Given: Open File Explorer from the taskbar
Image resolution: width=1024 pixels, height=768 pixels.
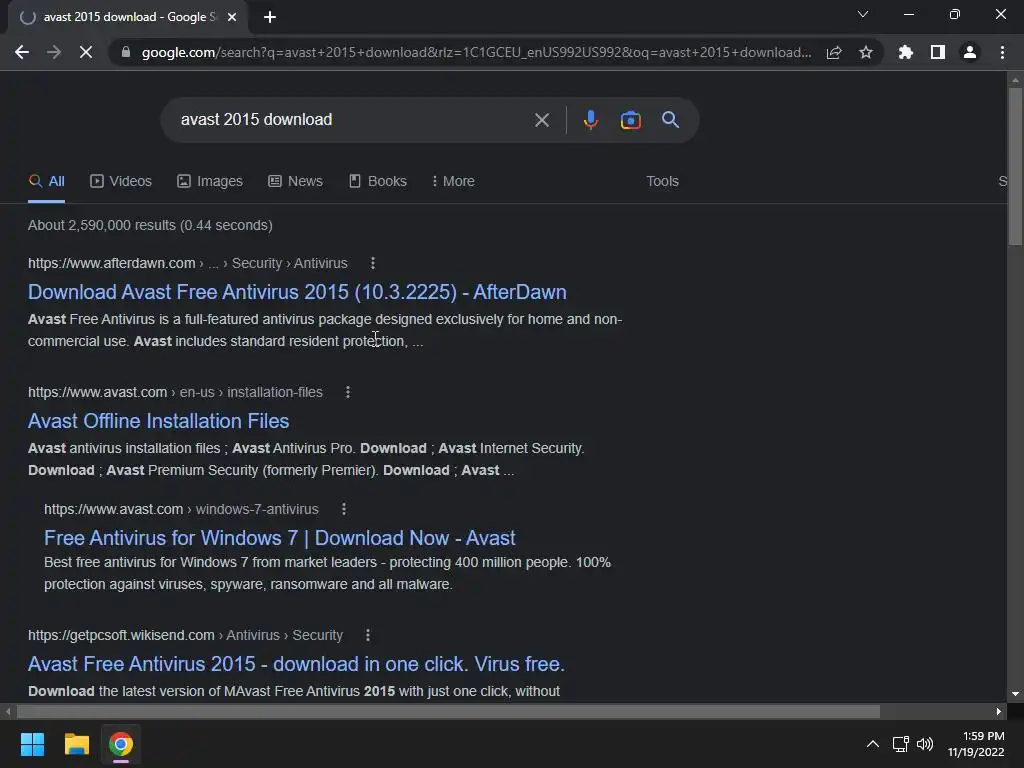Looking at the screenshot, I should click(x=76, y=744).
